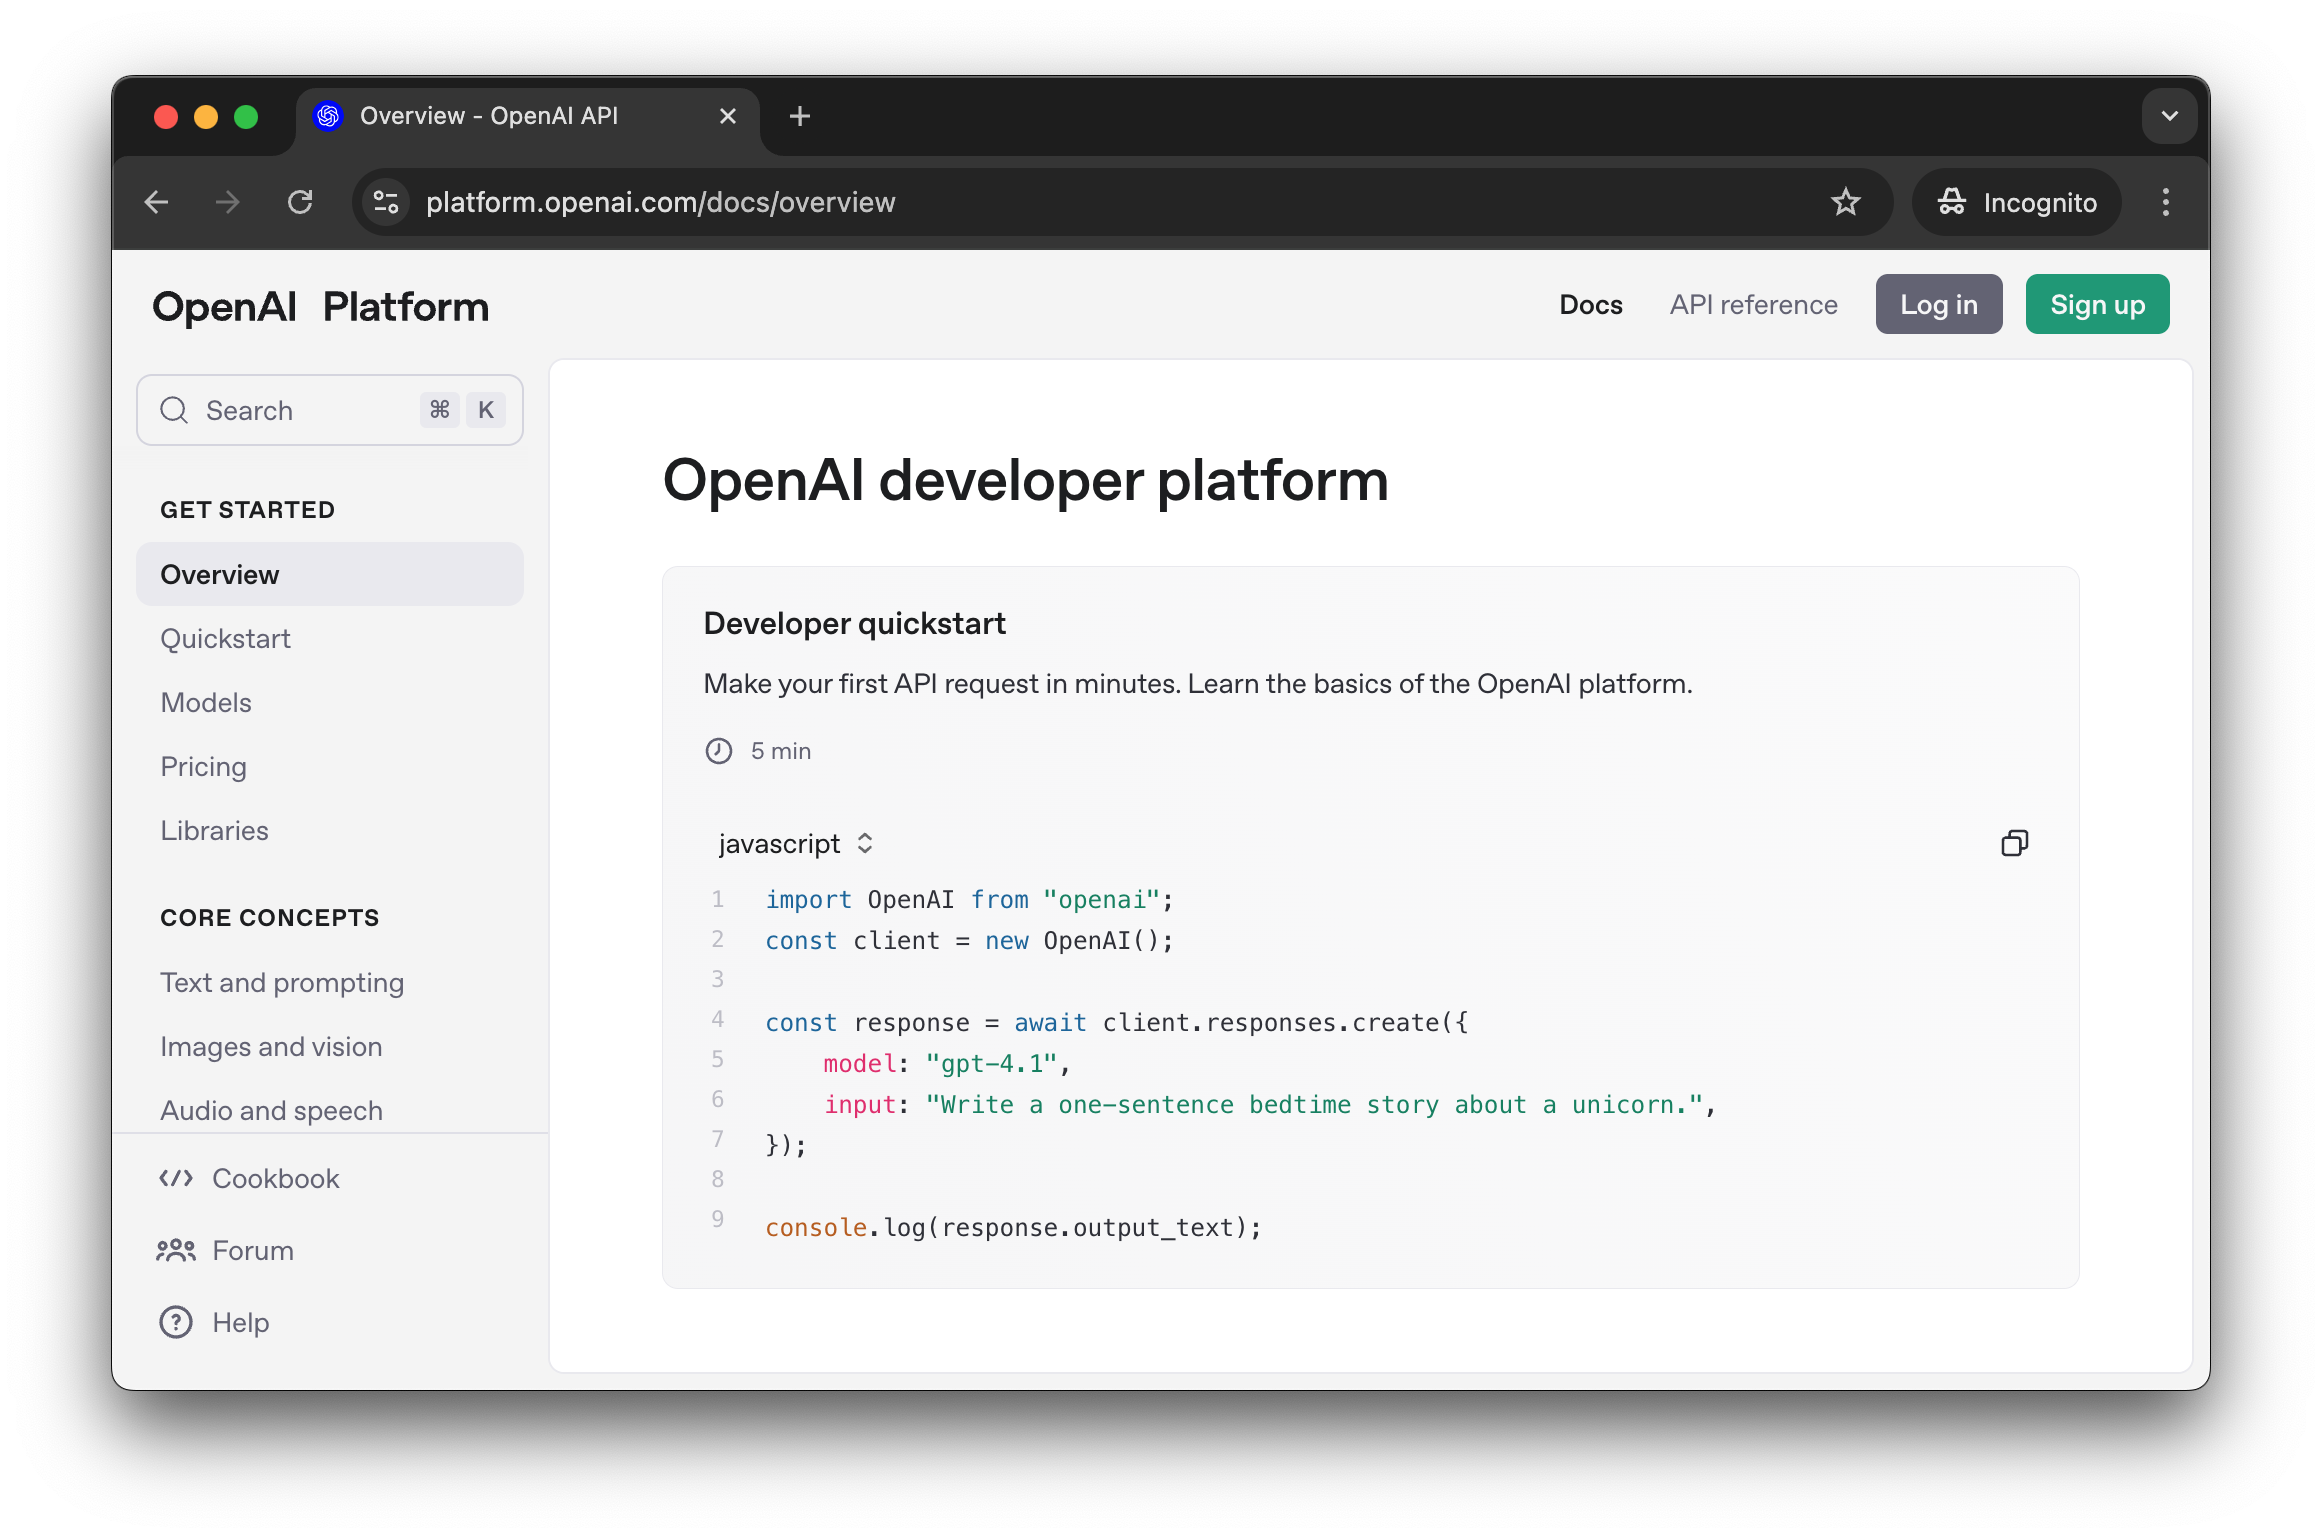Open Libraries in the sidebar
Image resolution: width=2322 pixels, height=1538 pixels.
tap(214, 830)
